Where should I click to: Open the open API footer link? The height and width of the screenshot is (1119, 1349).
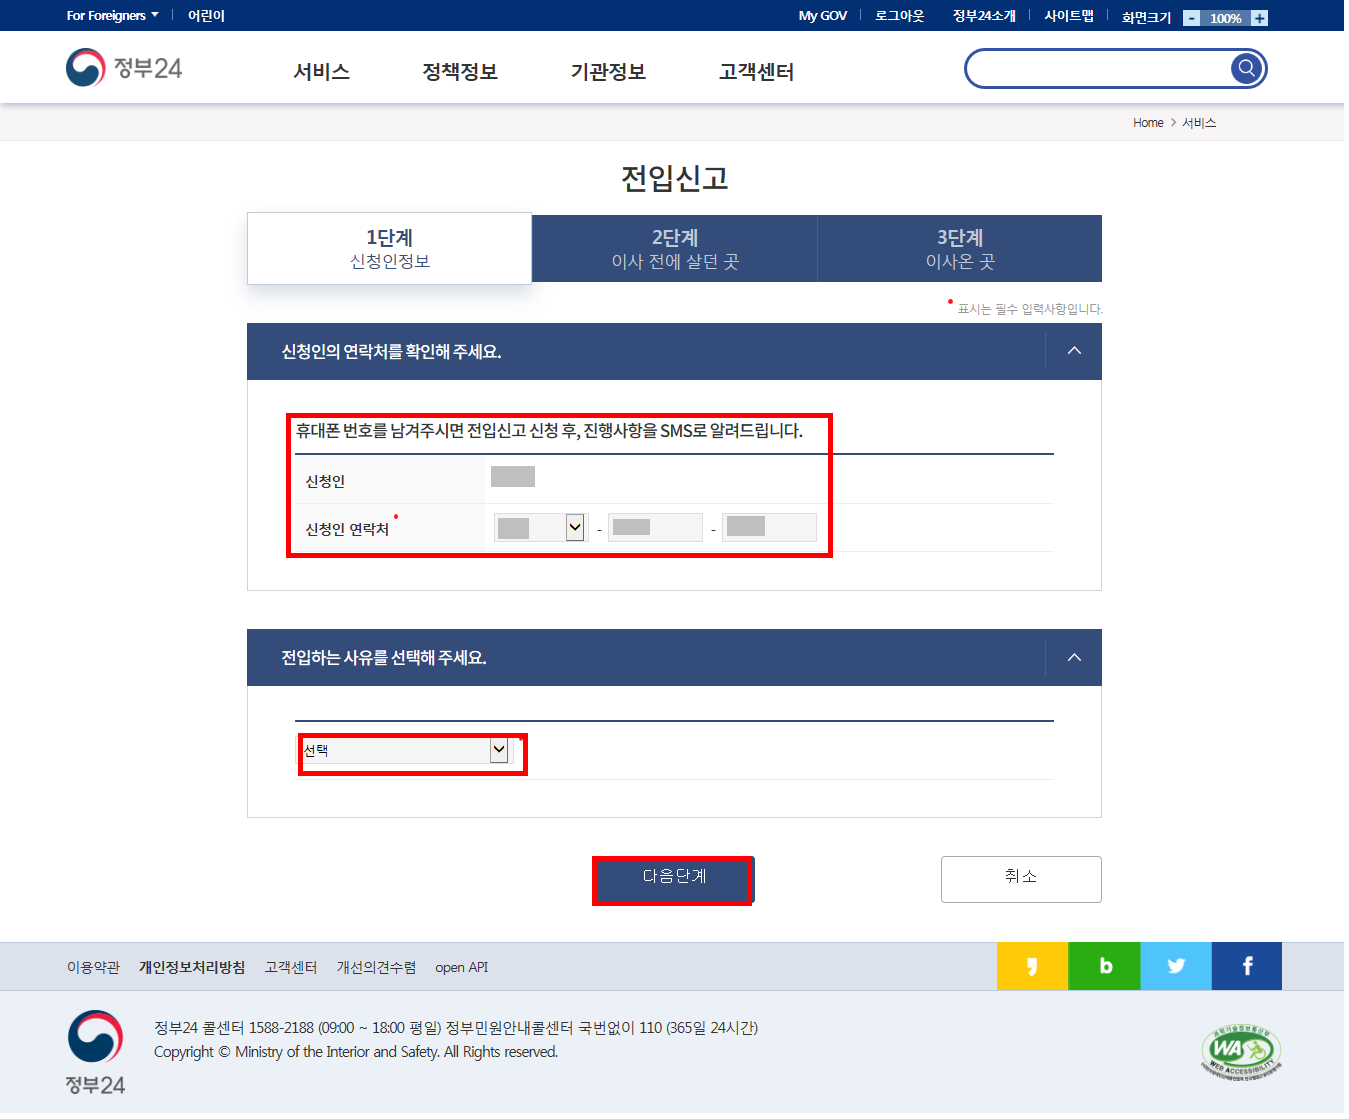(462, 967)
